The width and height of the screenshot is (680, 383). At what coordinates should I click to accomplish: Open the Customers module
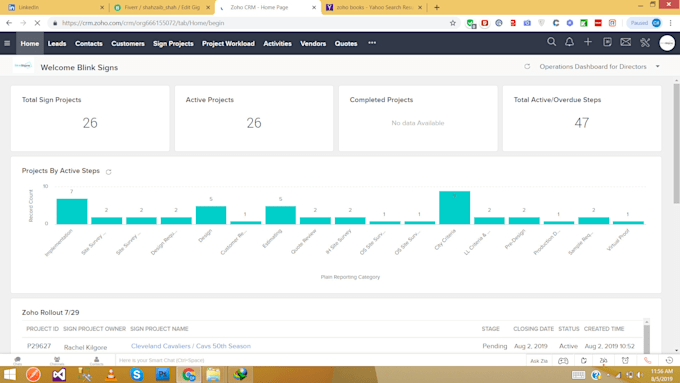[x=128, y=43]
